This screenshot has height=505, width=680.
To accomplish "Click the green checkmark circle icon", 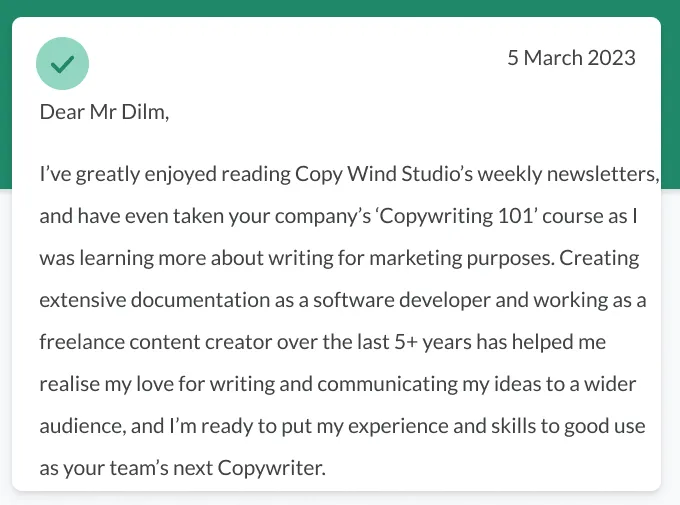I will click(x=62, y=63).
